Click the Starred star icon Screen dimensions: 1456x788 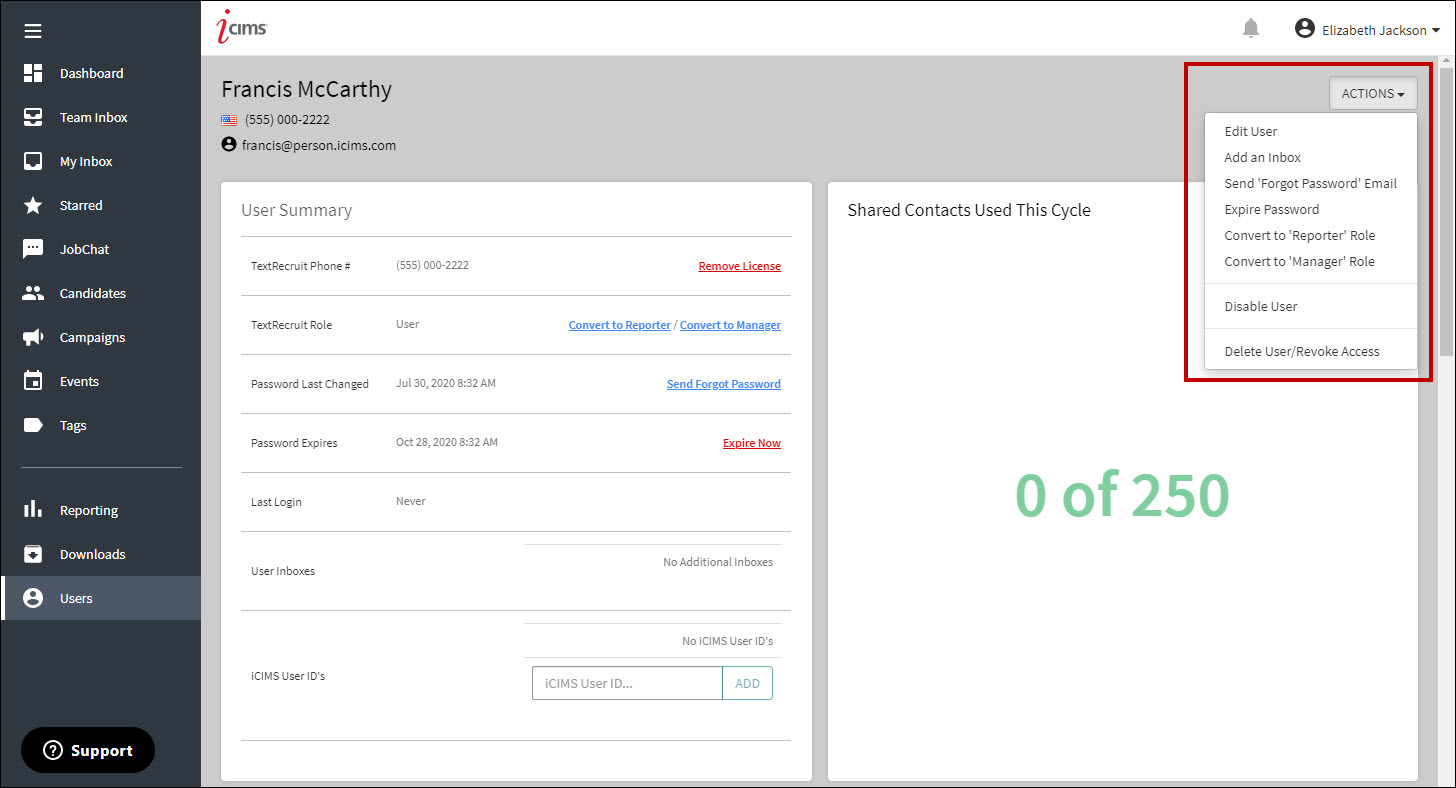click(33, 205)
